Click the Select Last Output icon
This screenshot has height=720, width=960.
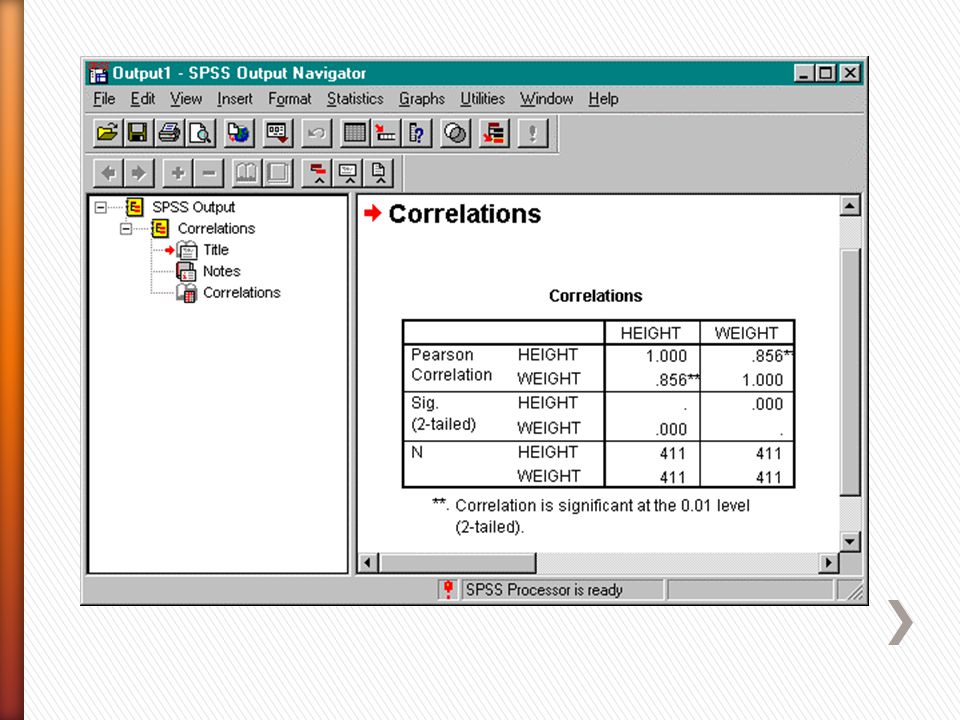[x=494, y=133]
